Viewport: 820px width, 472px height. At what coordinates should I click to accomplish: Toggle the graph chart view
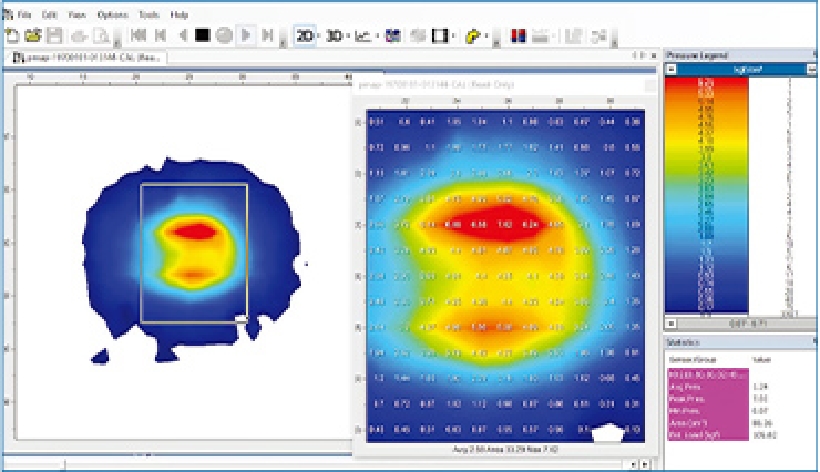point(364,36)
